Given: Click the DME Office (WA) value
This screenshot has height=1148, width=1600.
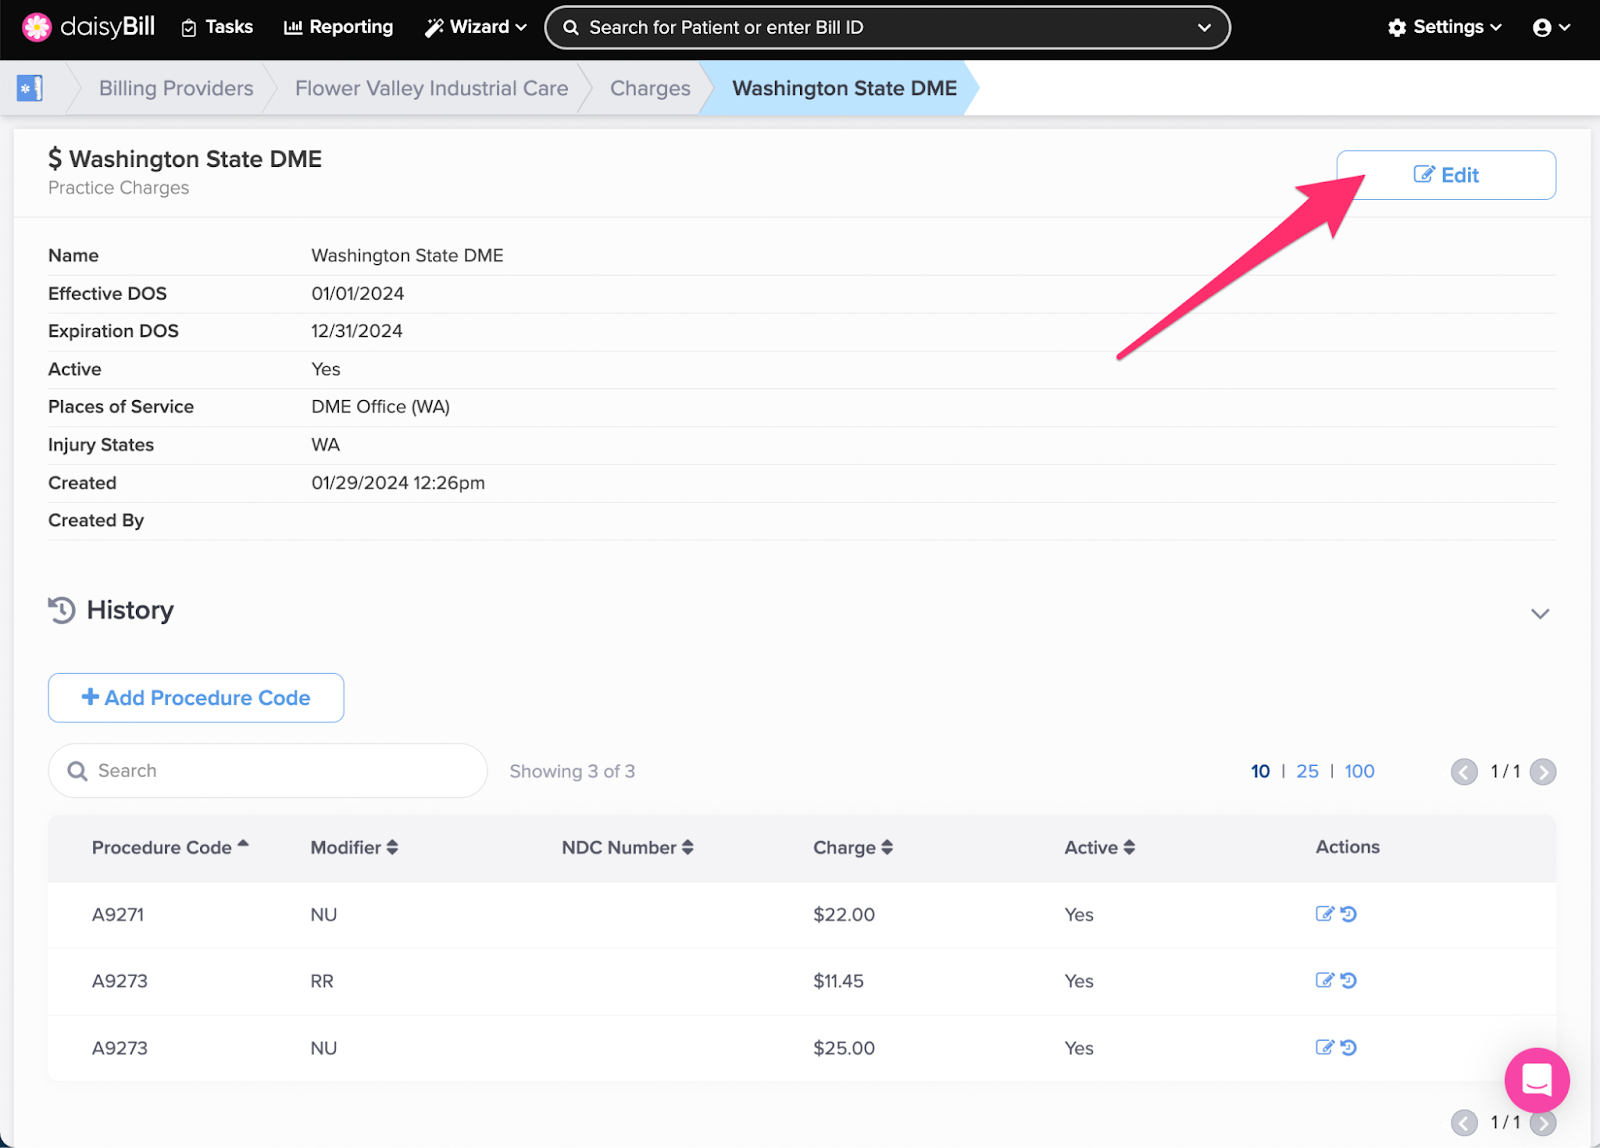Looking at the screenshot, I should point(381,407).
